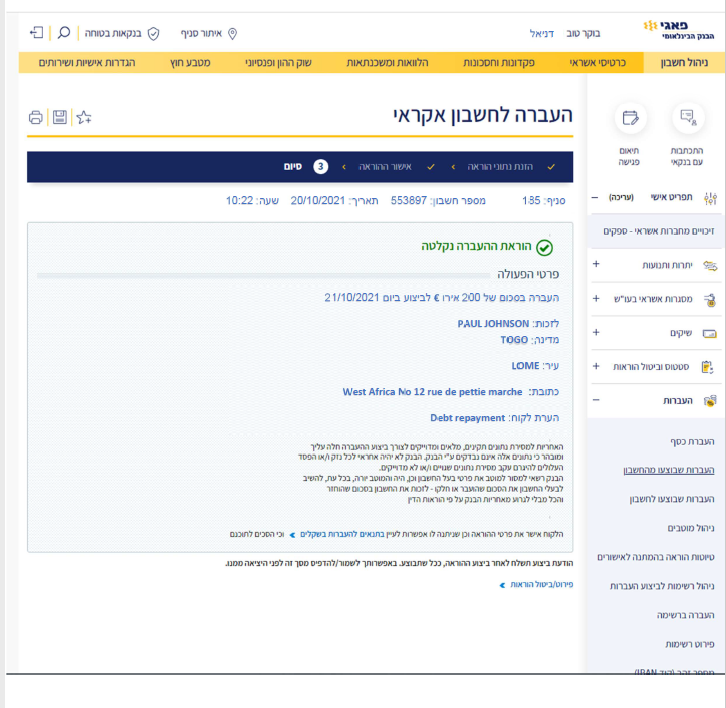Open the שוק ההון ופנסיוני menu
Screen dimensions: 726x708
click(x=278, y=63)
